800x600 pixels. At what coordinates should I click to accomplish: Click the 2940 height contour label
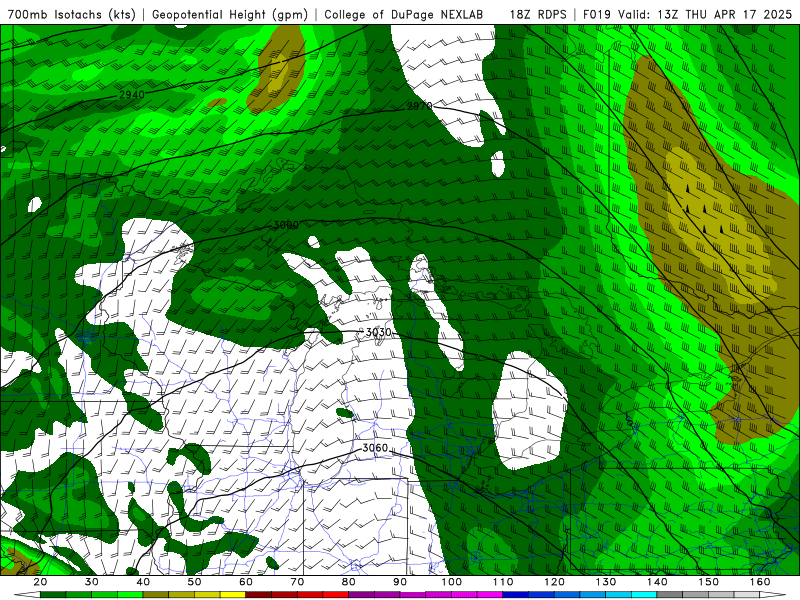coord(132,94)
